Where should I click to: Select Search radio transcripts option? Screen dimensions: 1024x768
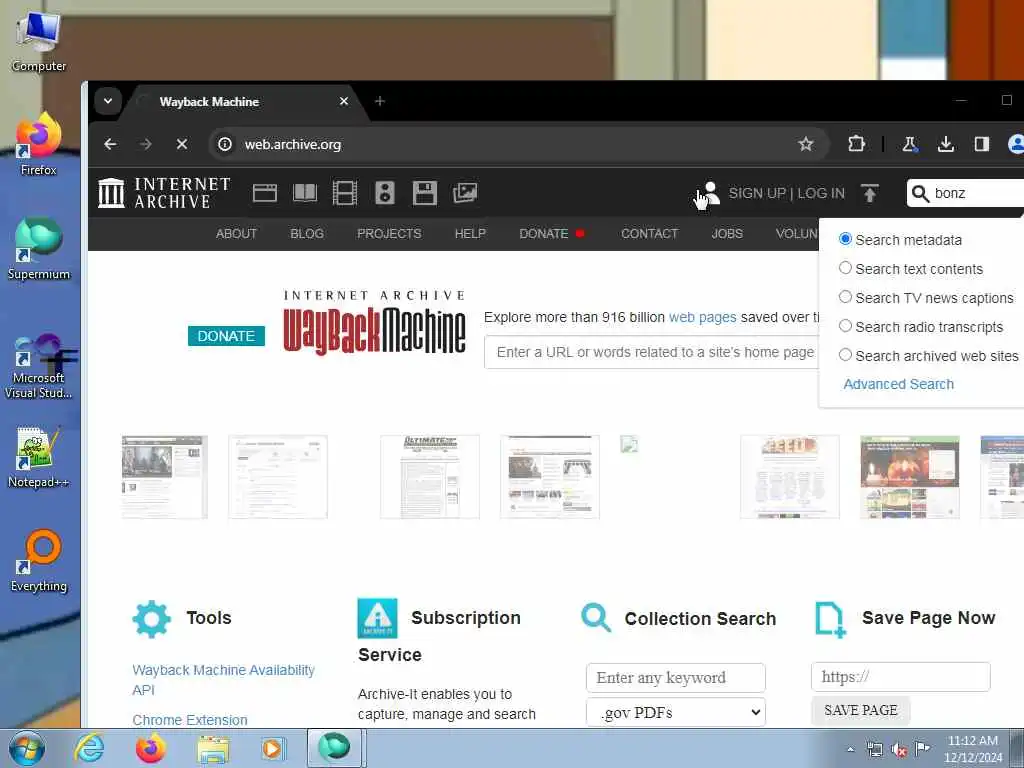tap(845, 326)
